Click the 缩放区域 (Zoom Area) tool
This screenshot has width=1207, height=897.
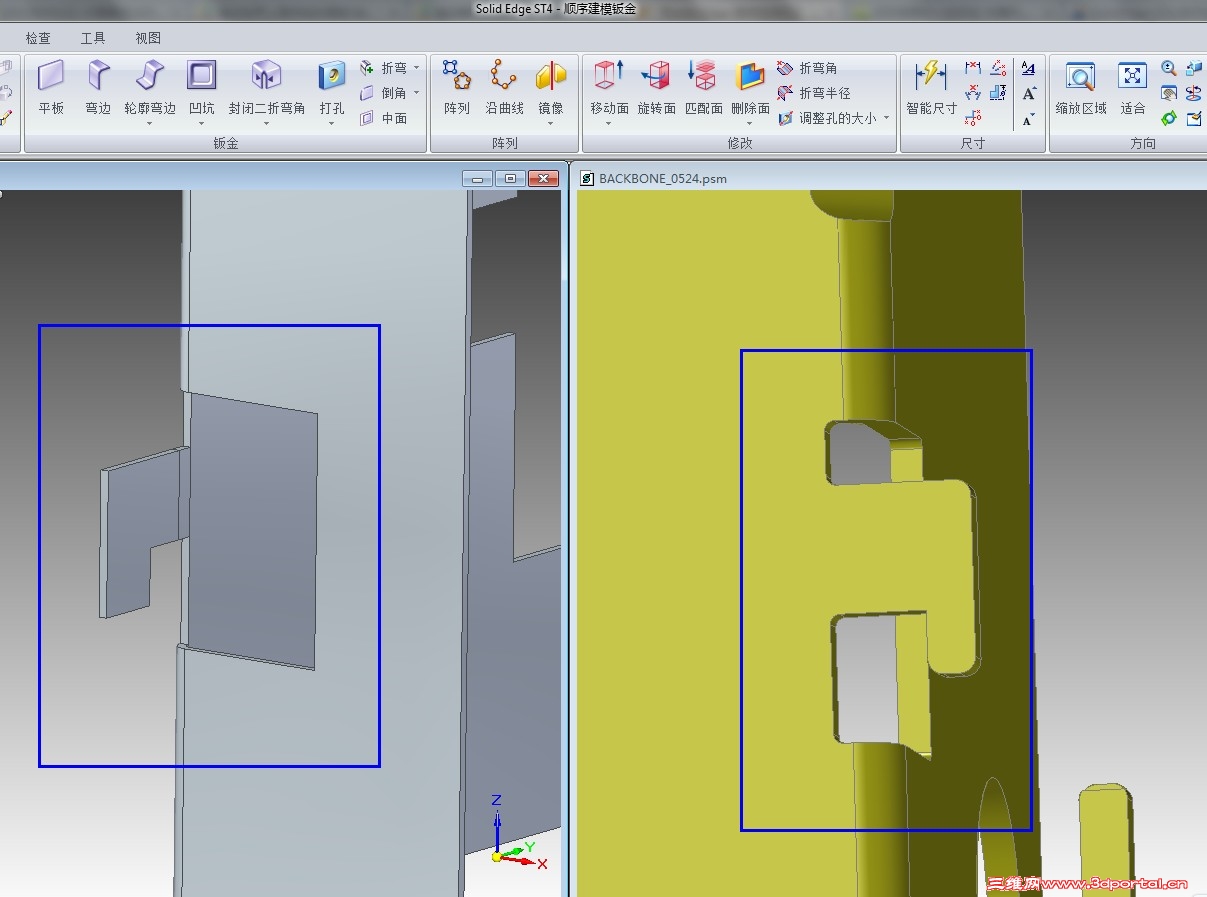click(x=1081, y=87)
